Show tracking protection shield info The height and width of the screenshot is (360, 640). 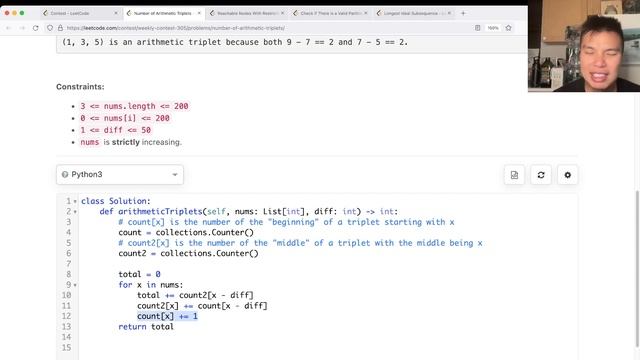50,28
